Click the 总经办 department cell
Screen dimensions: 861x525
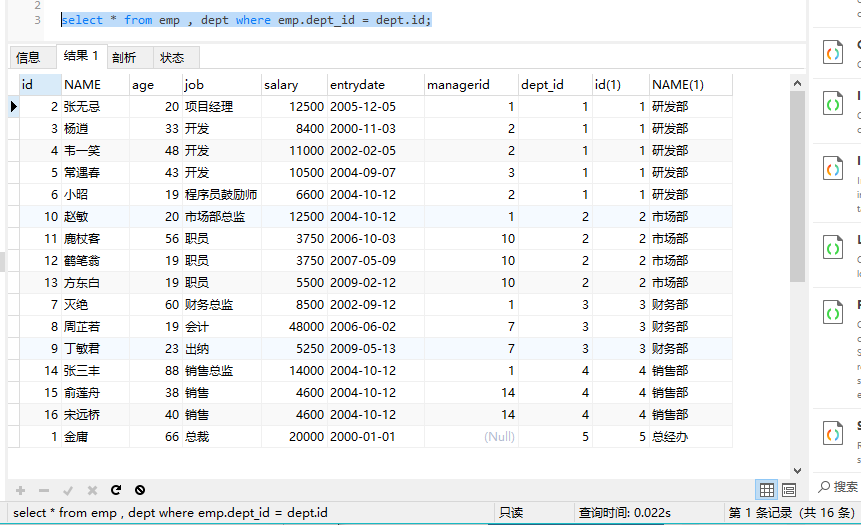(x=691, y=437)
